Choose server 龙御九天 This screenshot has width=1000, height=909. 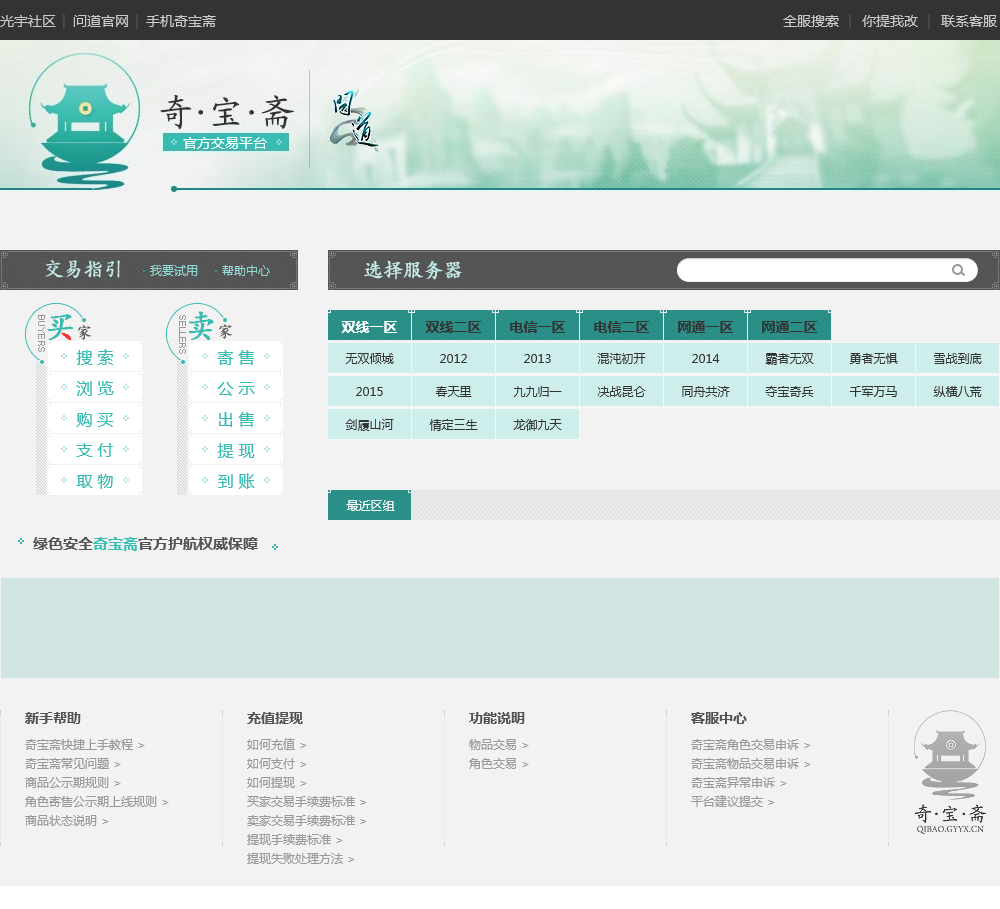537,425
